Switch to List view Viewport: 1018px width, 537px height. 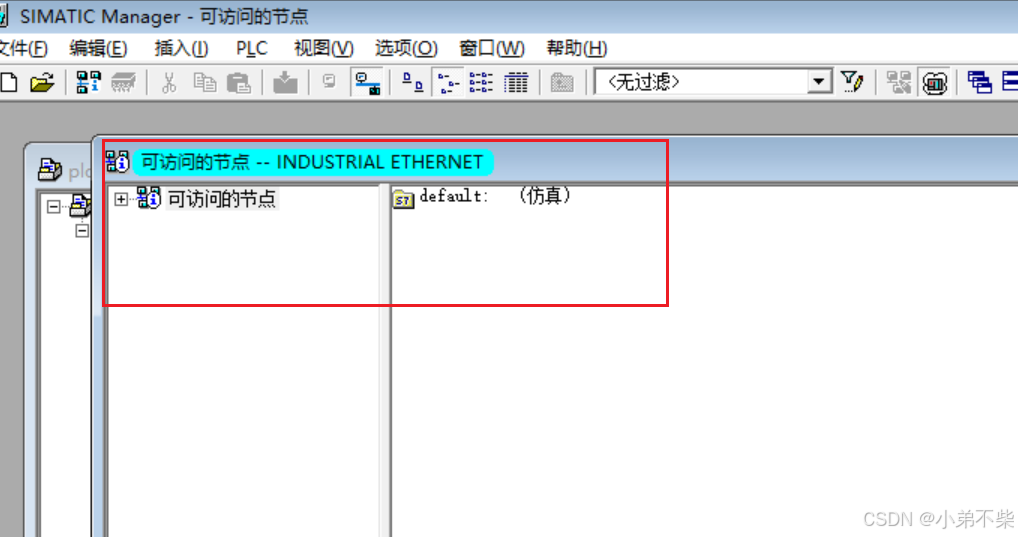coord(481,82)
